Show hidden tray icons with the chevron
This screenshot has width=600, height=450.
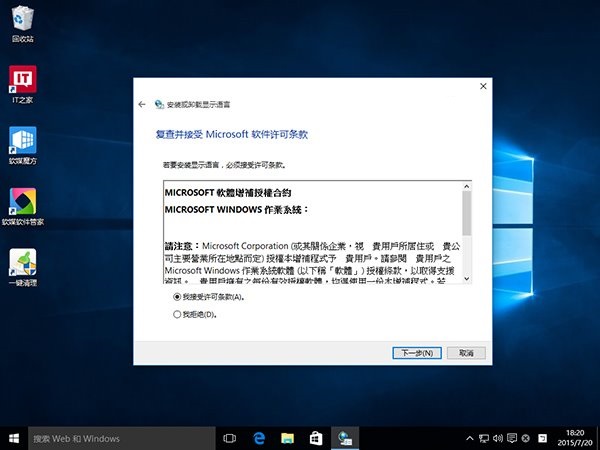pyautogui.click(x=470, y=439)
